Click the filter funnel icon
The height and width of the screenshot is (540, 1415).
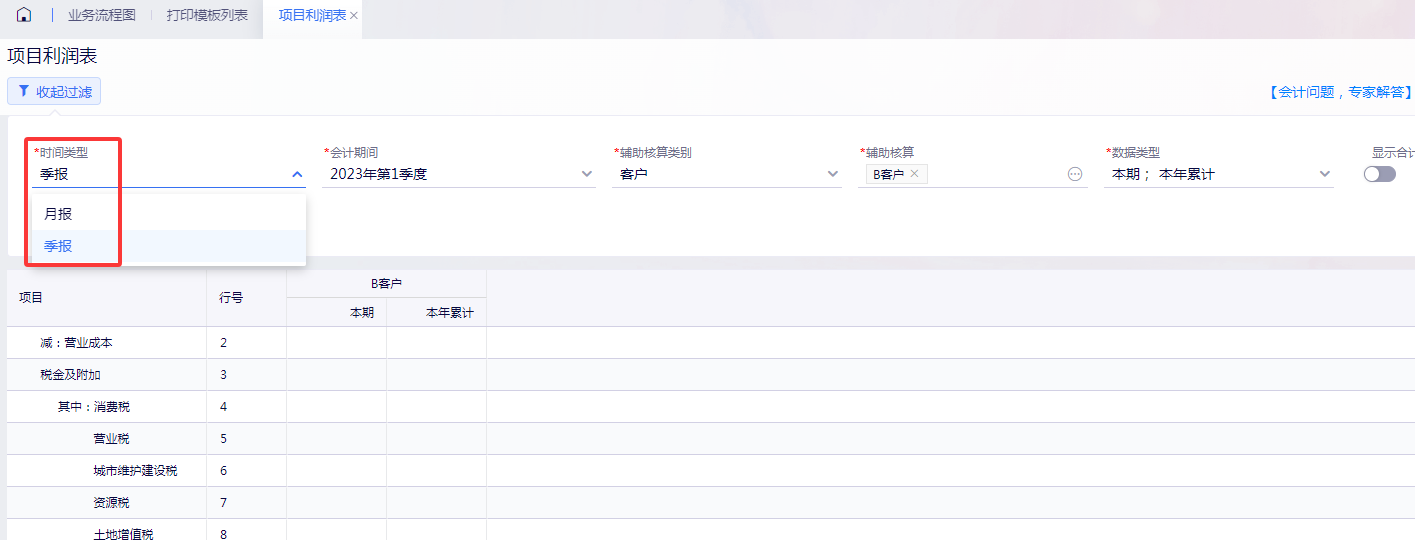pos(24,92)
